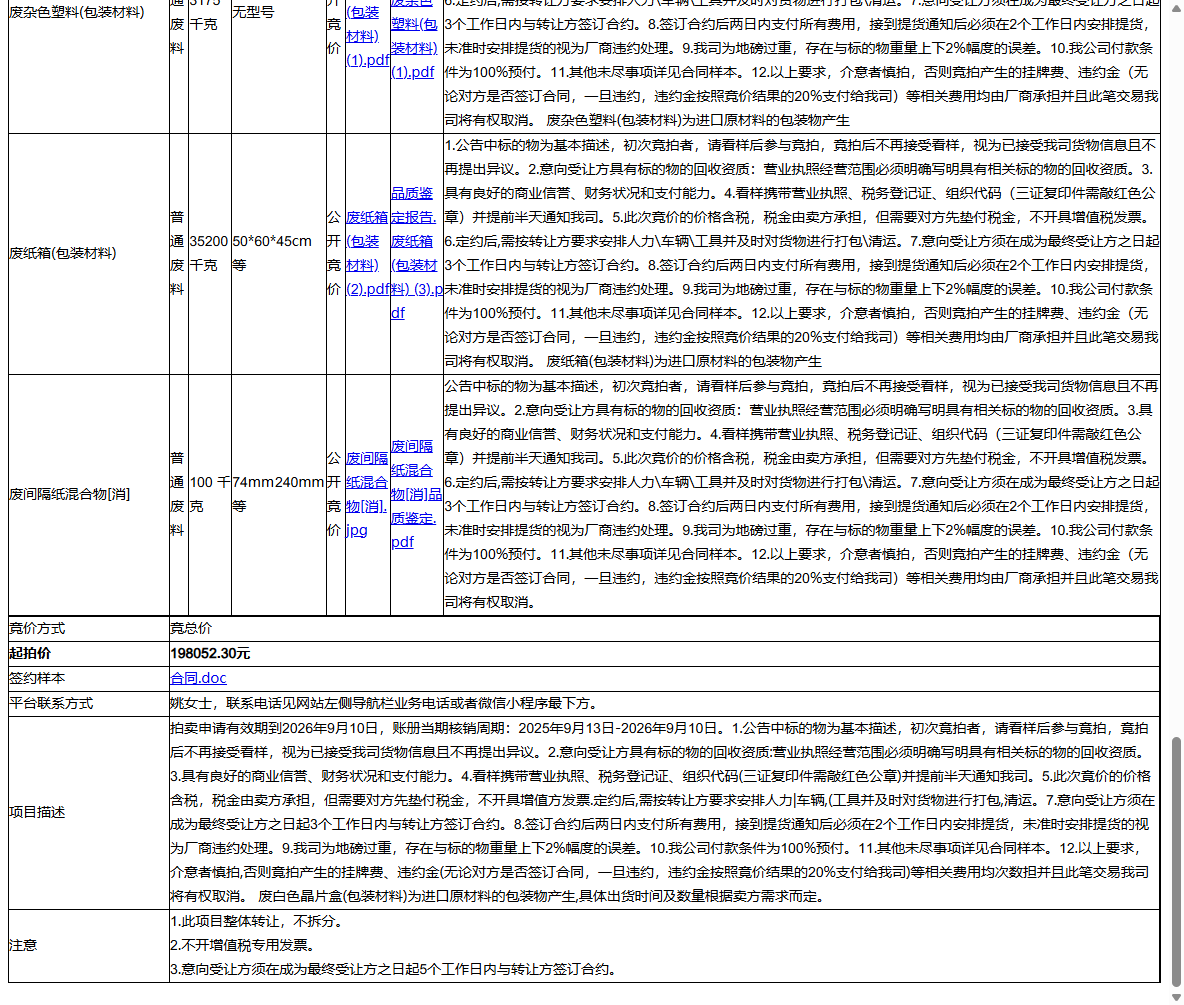Image resolution: width=1184 pixels, height=1005 pixels.
Task: Click the 竞总价 bidding method value
Action: pyautogui.click(x=190, y=629)
